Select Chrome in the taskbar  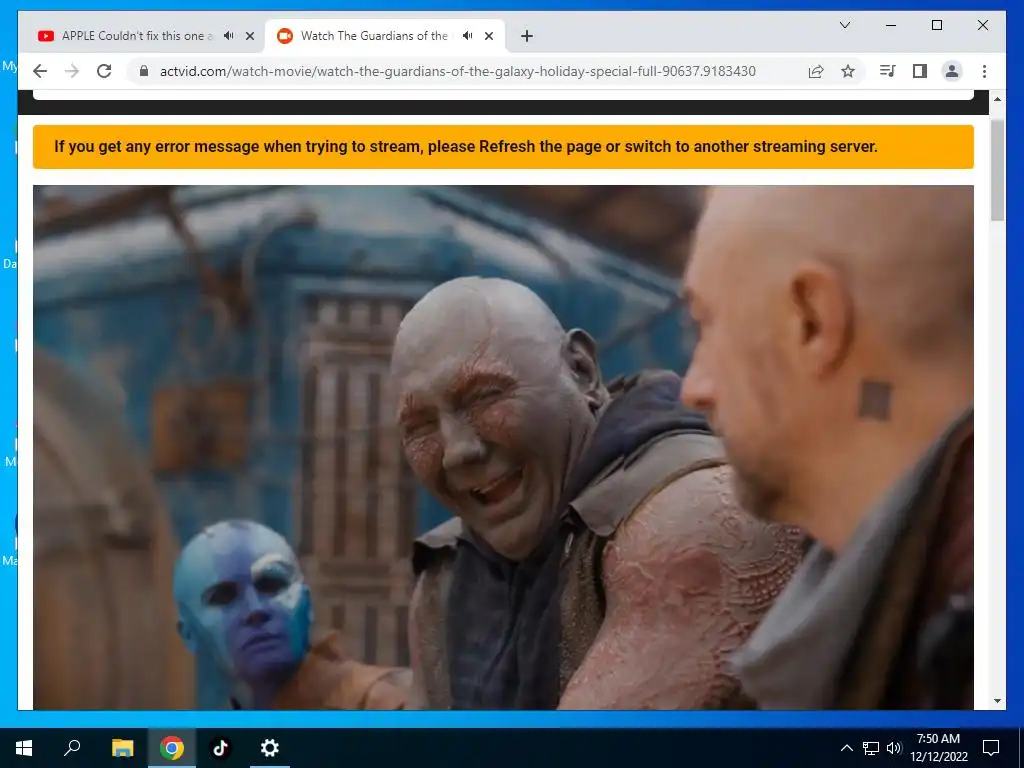[171, 748]
